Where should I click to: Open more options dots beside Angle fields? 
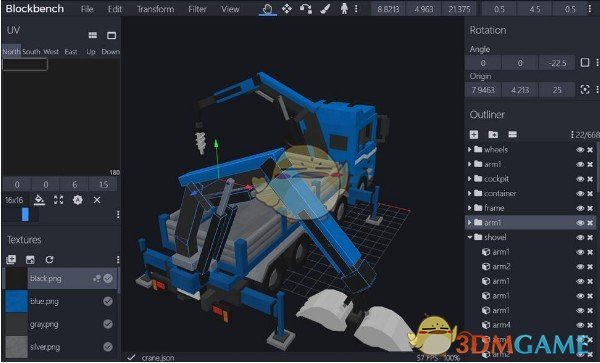(597, 62)
